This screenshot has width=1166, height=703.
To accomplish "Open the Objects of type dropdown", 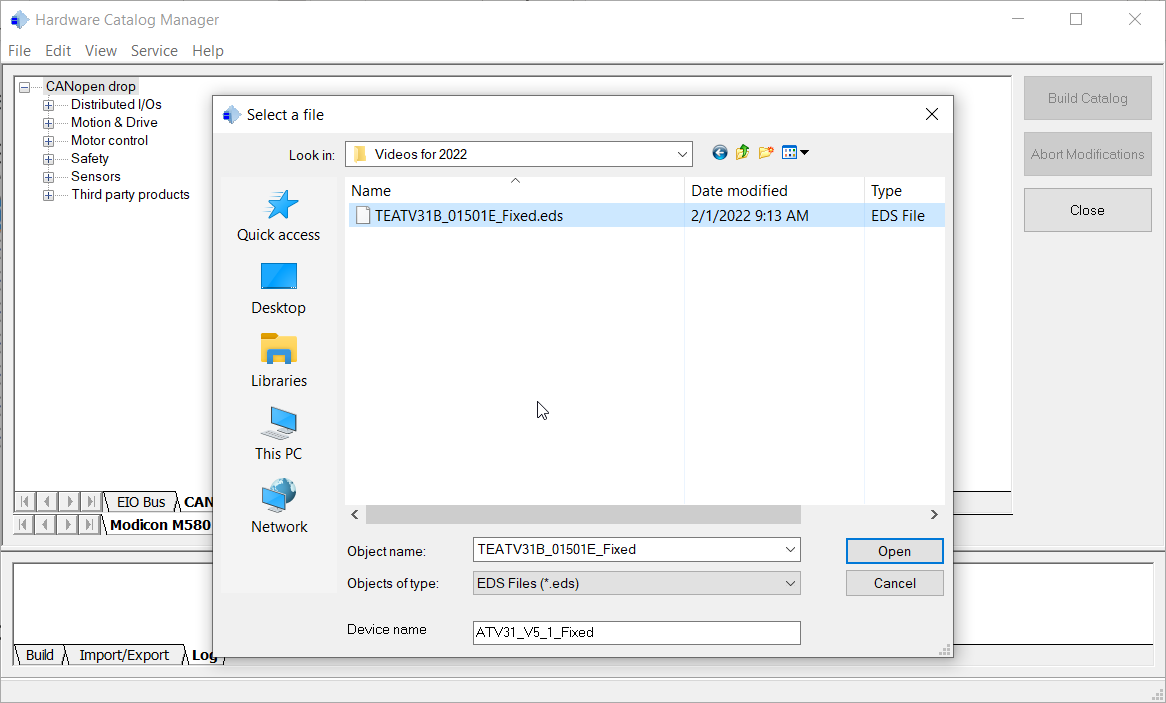I will [790, 583].
